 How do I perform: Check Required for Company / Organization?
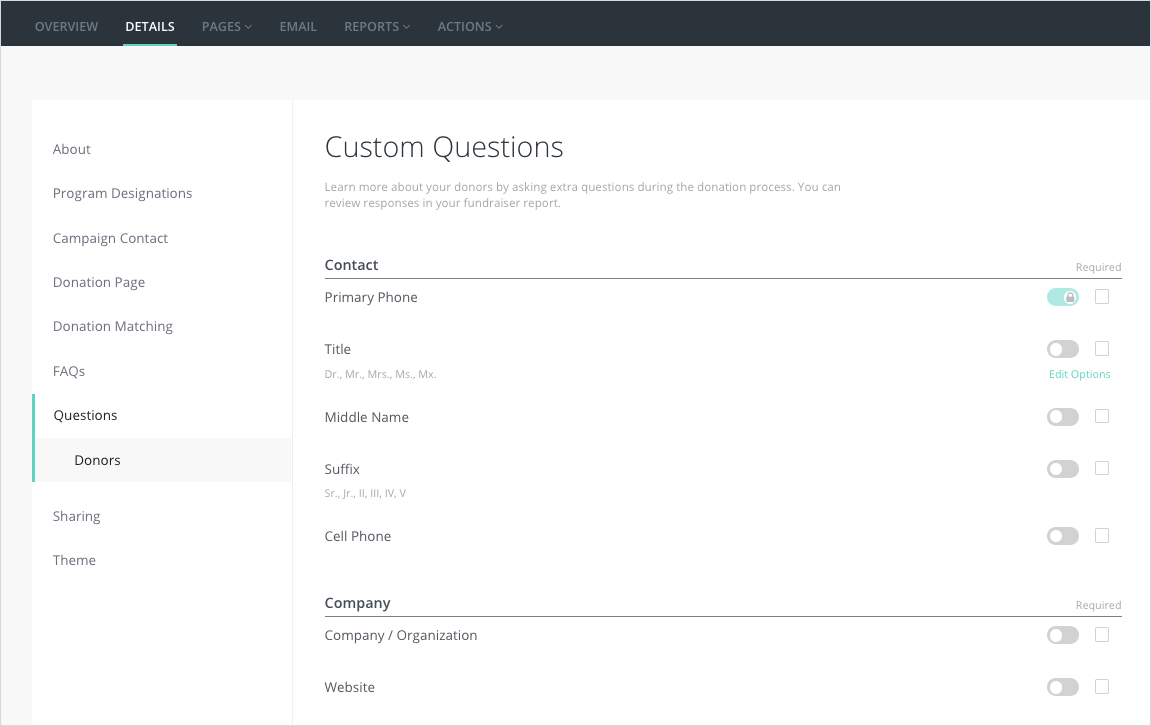point(1102,635)
